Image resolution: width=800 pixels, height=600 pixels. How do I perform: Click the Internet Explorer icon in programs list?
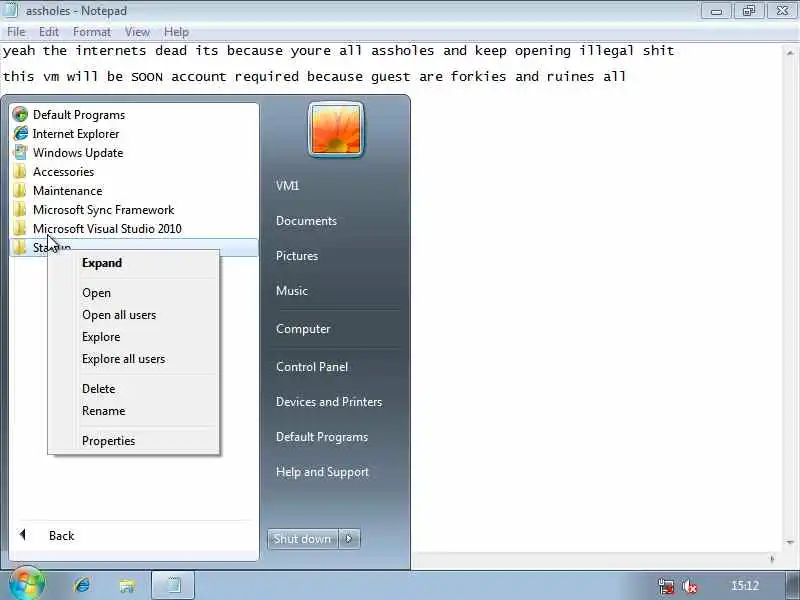tap(20, 133)
